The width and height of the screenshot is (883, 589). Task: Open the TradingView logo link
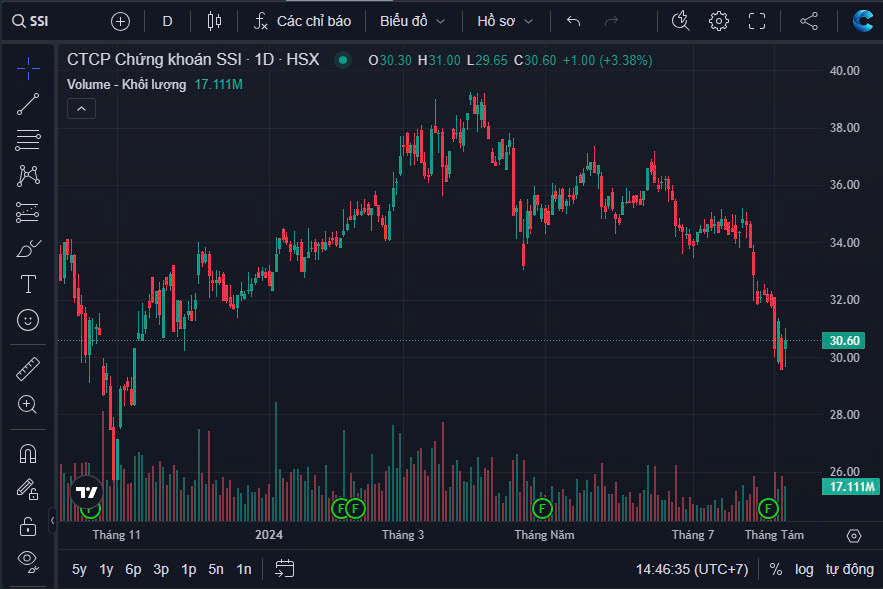(87, 493)
